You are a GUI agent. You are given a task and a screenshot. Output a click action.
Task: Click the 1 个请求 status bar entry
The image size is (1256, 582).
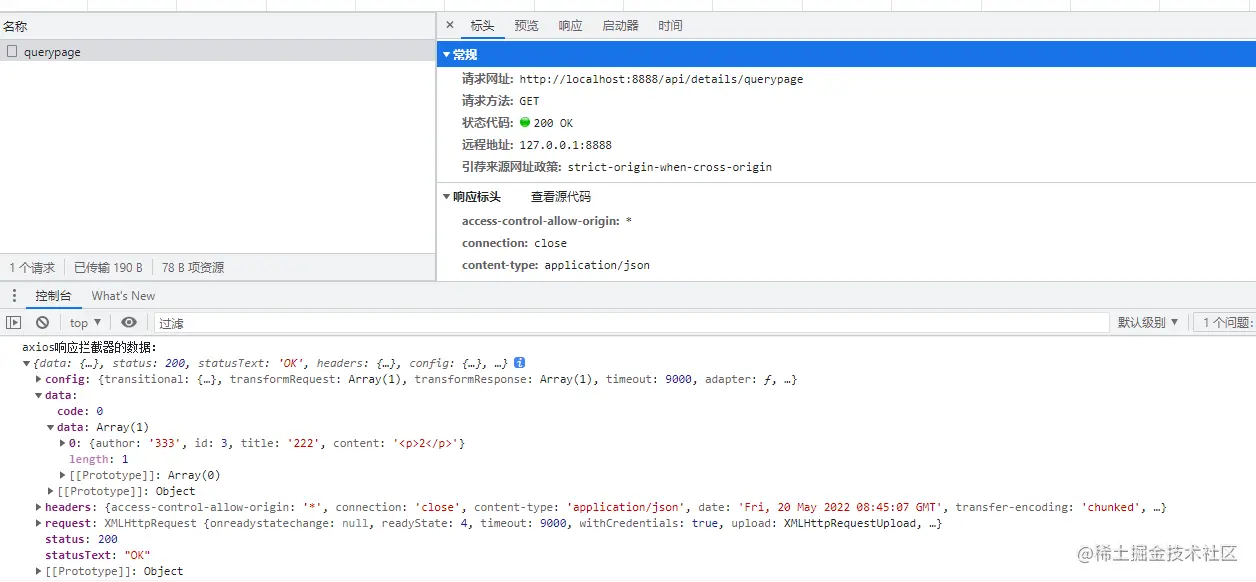pyautogui.click(x=32, y=268)
